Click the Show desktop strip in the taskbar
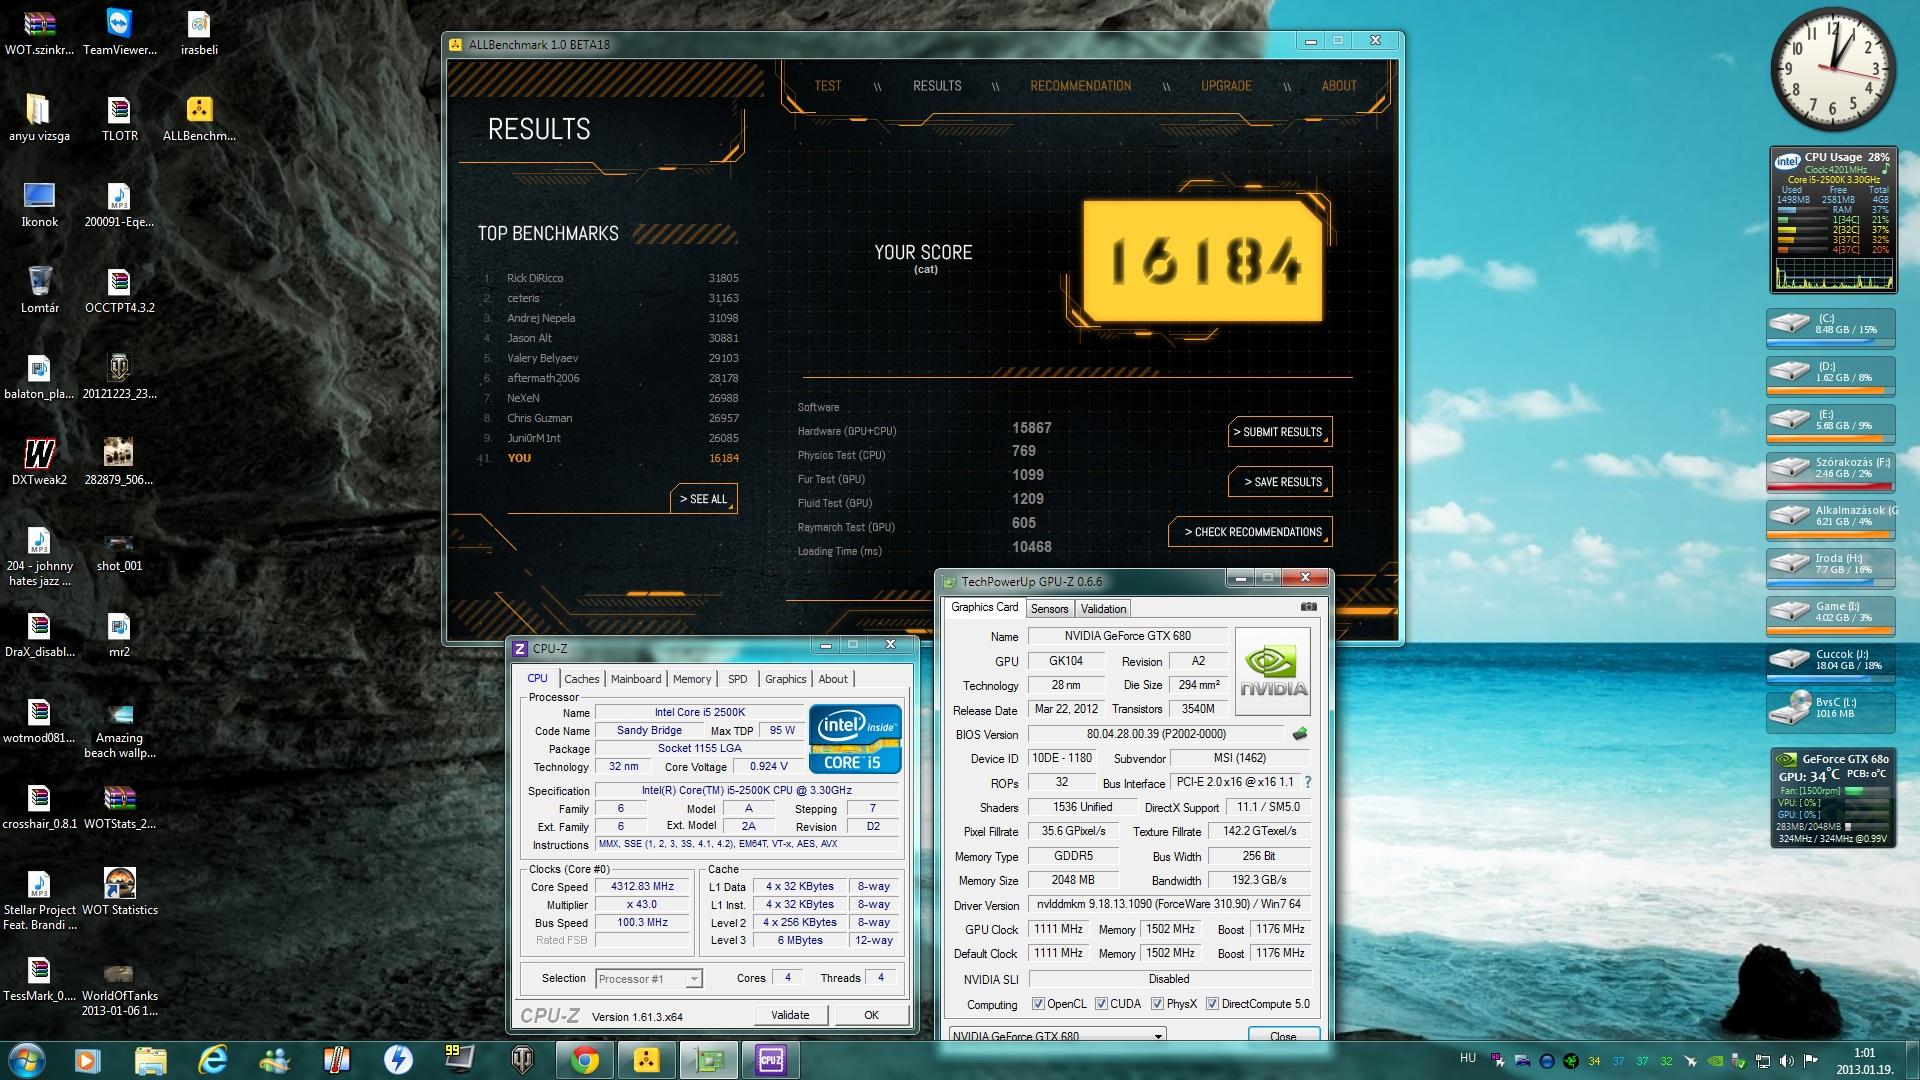 pos(1913,1060)
